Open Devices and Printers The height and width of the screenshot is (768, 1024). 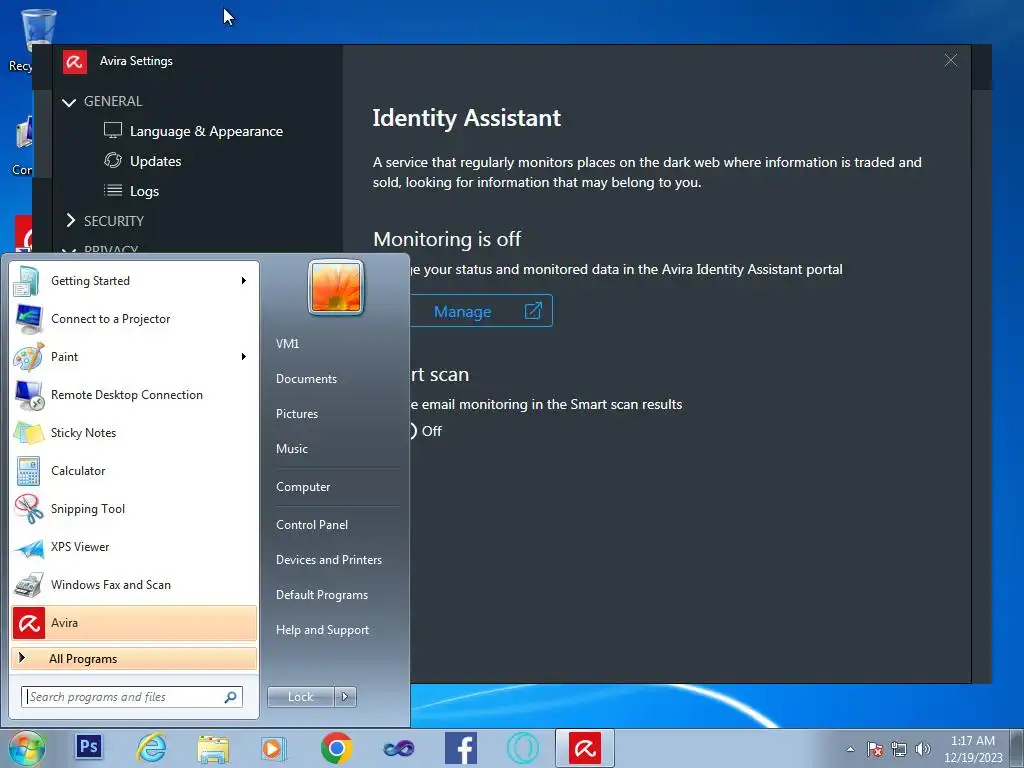pos(328,560)
